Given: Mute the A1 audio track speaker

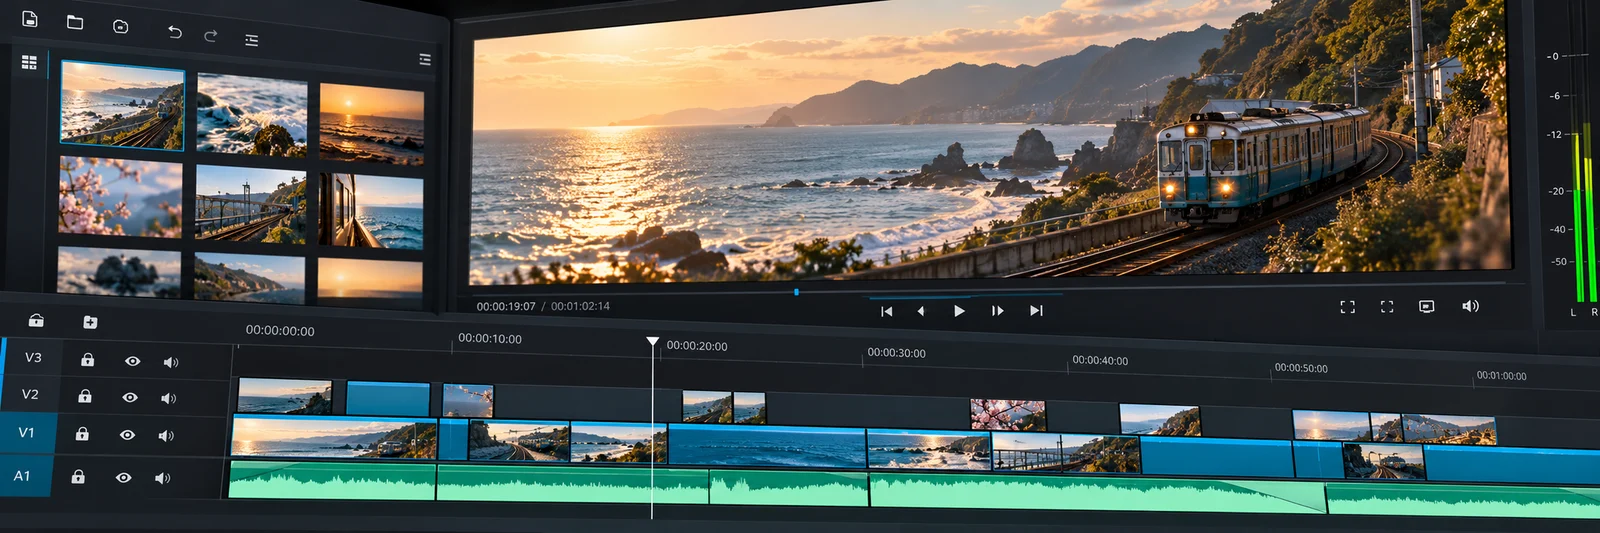Looking at the screenshot, I should pos(163,479).
